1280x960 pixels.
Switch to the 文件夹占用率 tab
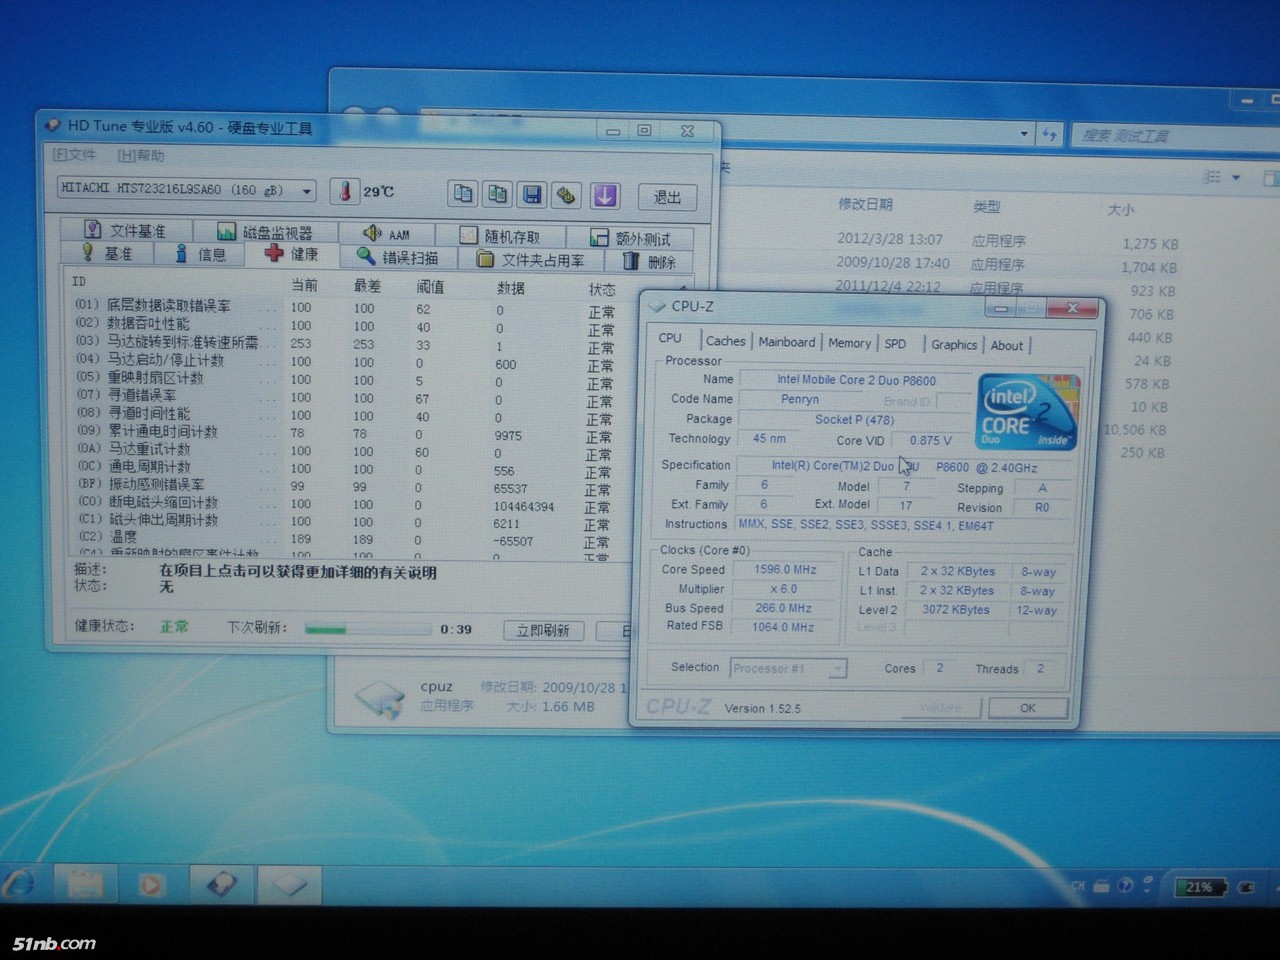(531, 259)
